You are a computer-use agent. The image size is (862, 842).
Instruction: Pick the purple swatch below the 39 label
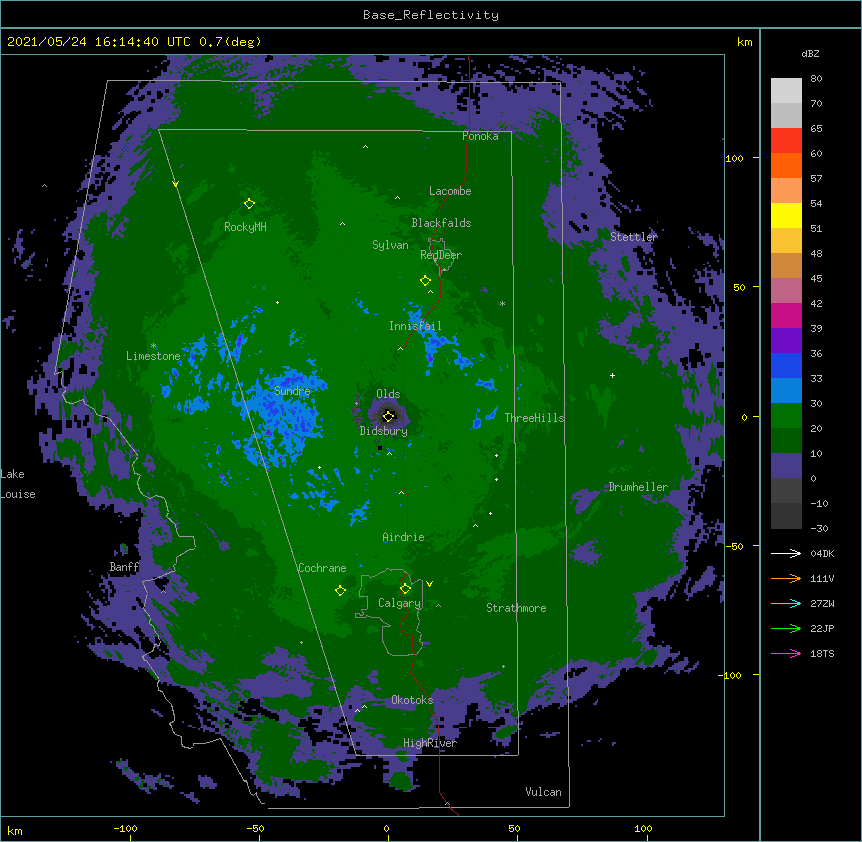[786, 340]
